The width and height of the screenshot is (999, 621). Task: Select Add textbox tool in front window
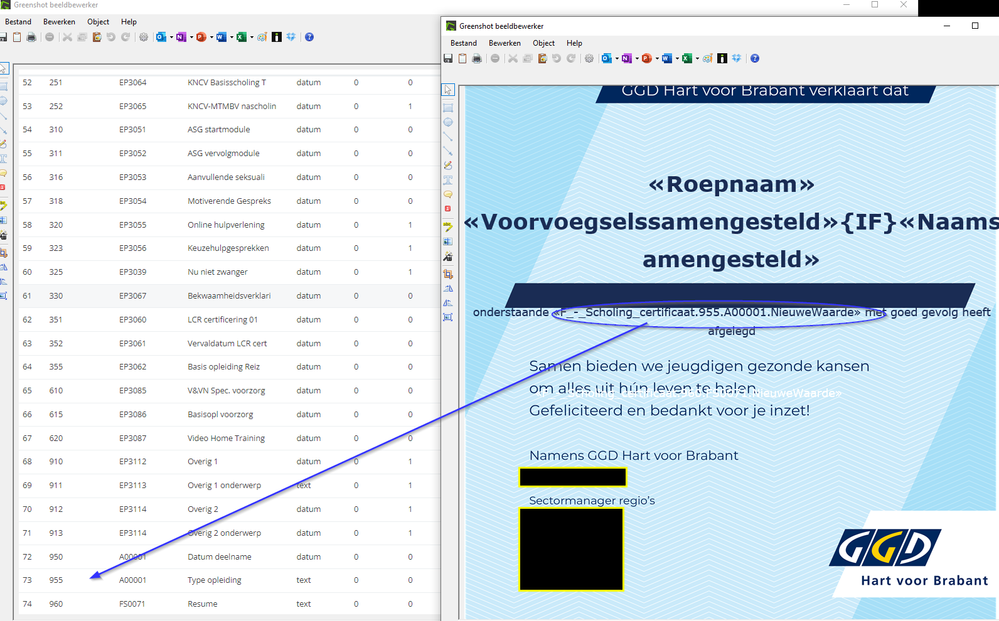(x=448, y=180)
